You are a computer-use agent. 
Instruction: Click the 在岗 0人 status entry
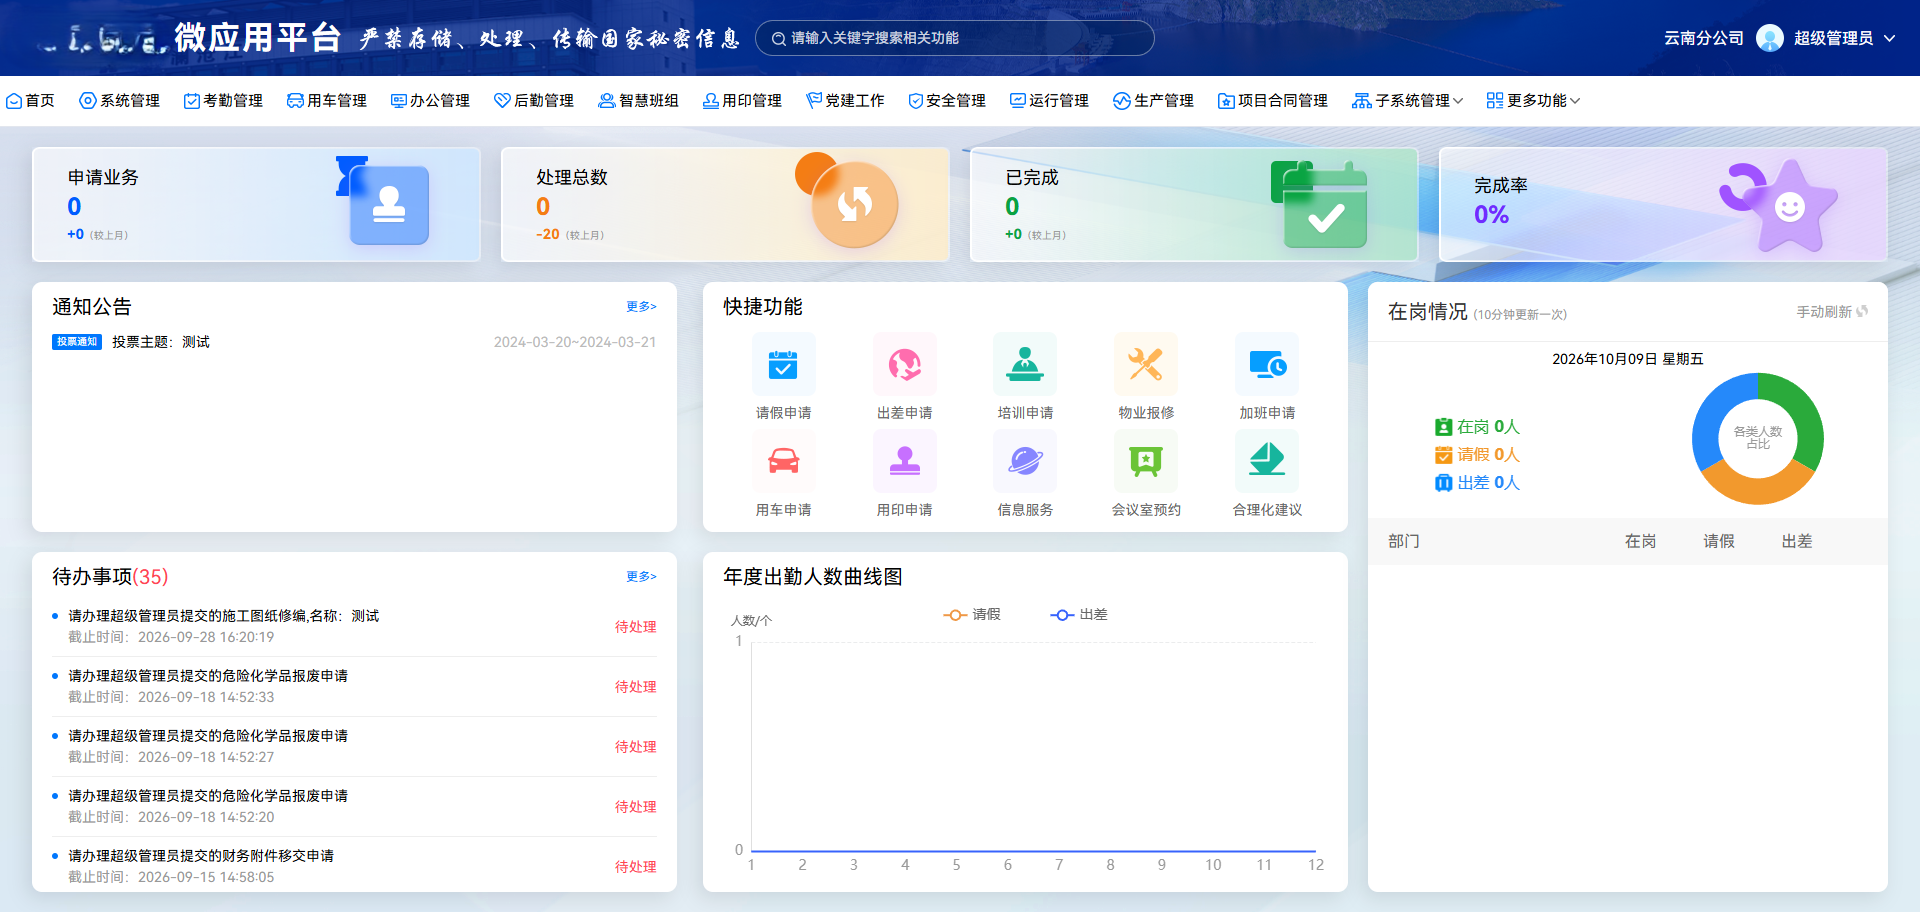(x=1477, y=427)
